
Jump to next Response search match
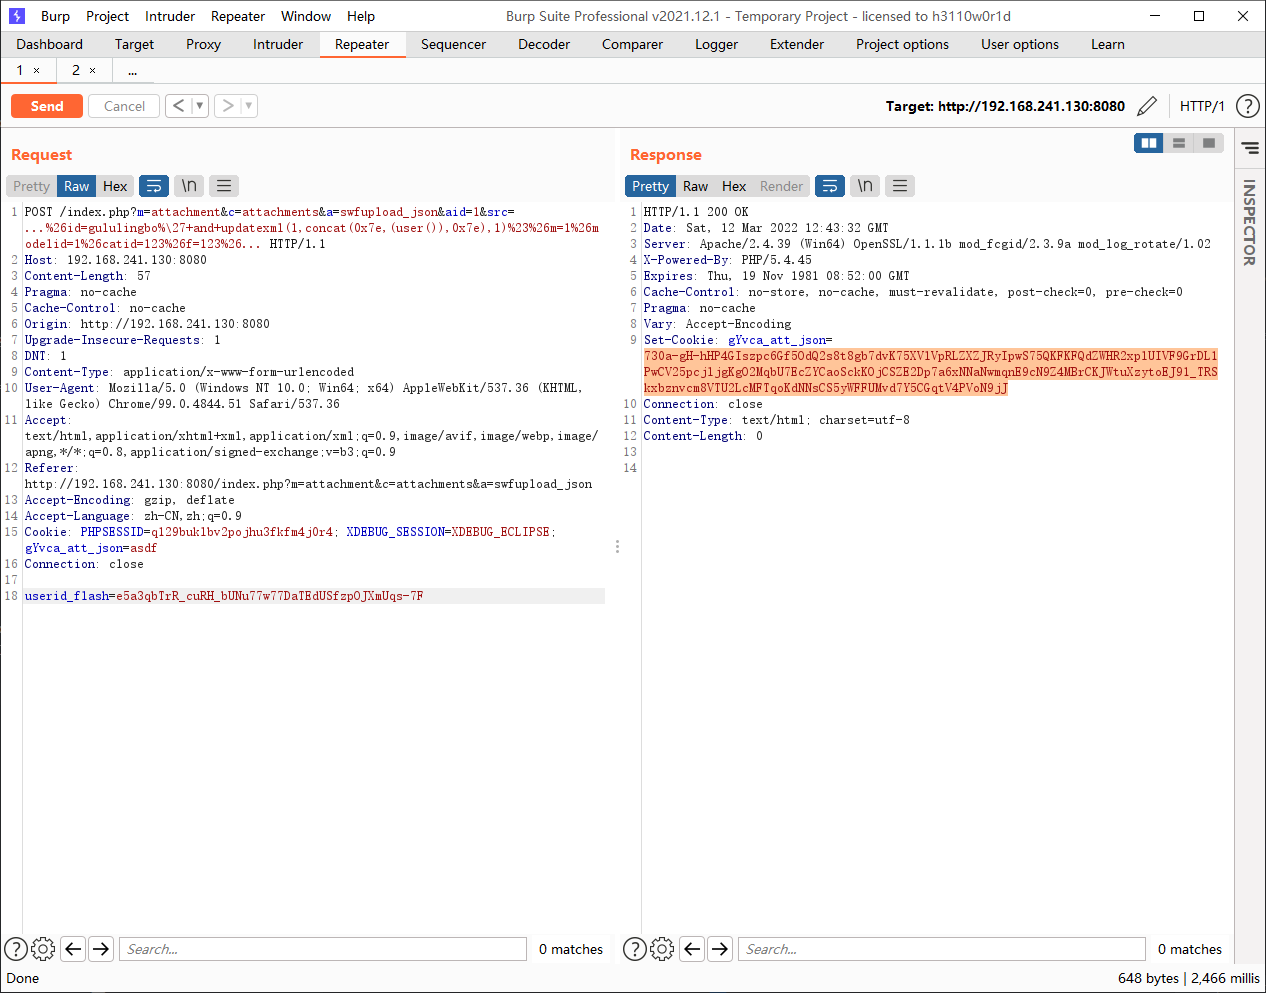tap(720, 949)
